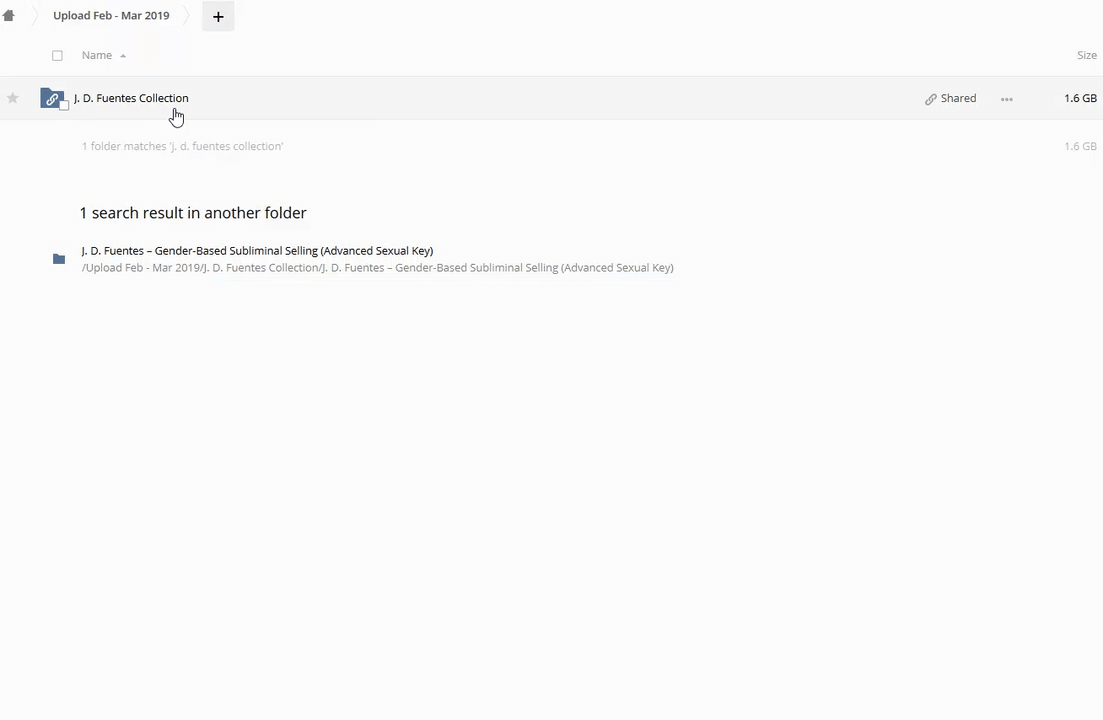Click '1 search result in another folder' heading

coord(193,213)
